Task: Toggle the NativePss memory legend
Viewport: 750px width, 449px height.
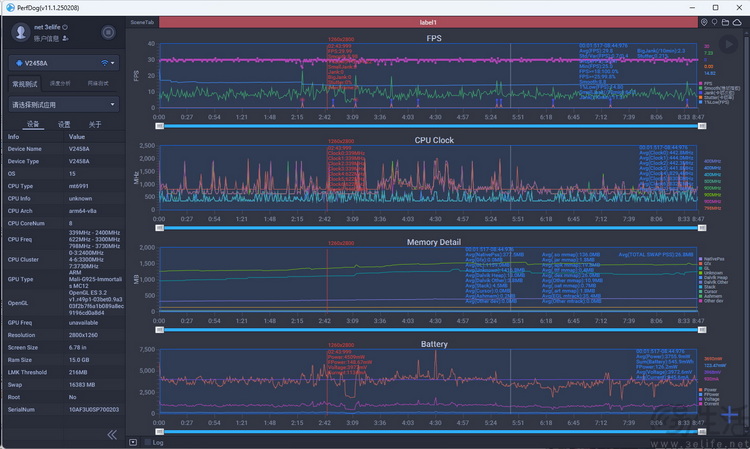Action: 712,259
